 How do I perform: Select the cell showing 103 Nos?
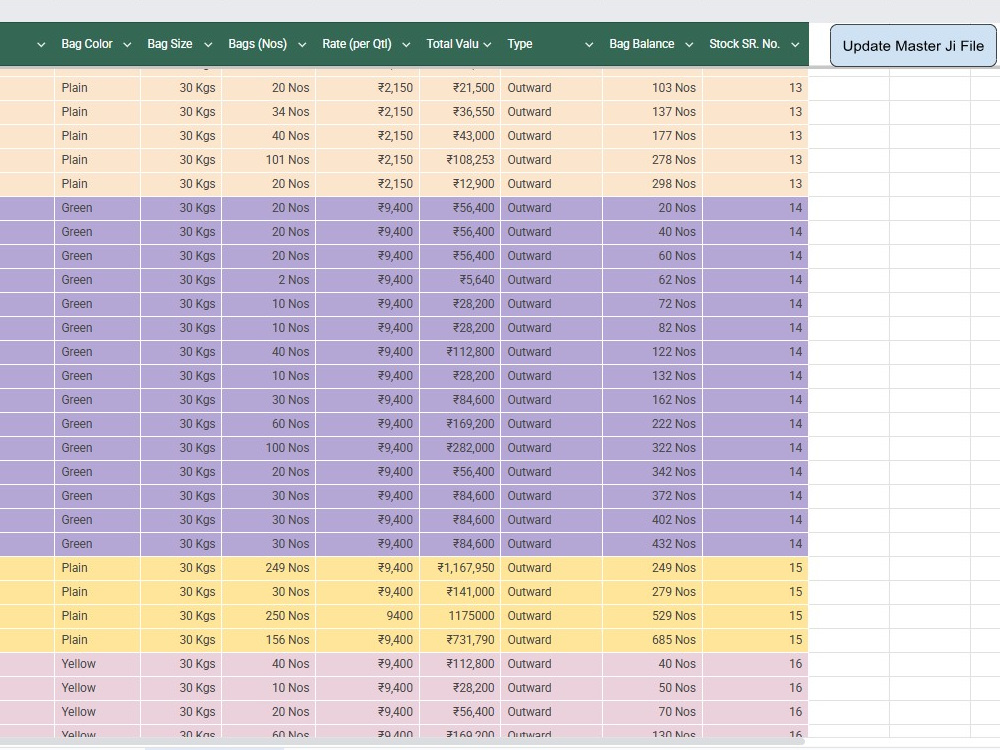[652, 88]
